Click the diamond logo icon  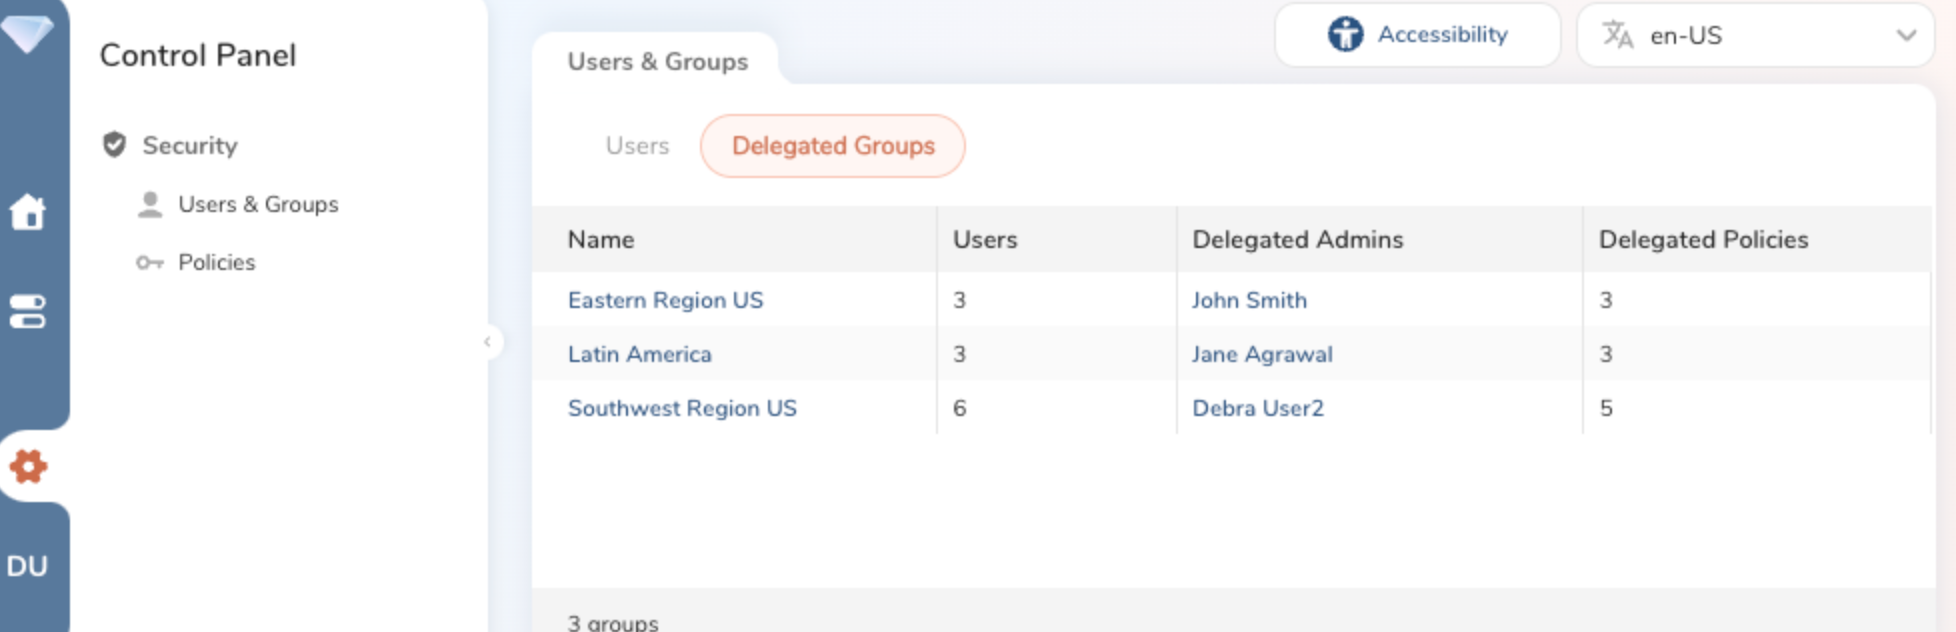[27, 33]
